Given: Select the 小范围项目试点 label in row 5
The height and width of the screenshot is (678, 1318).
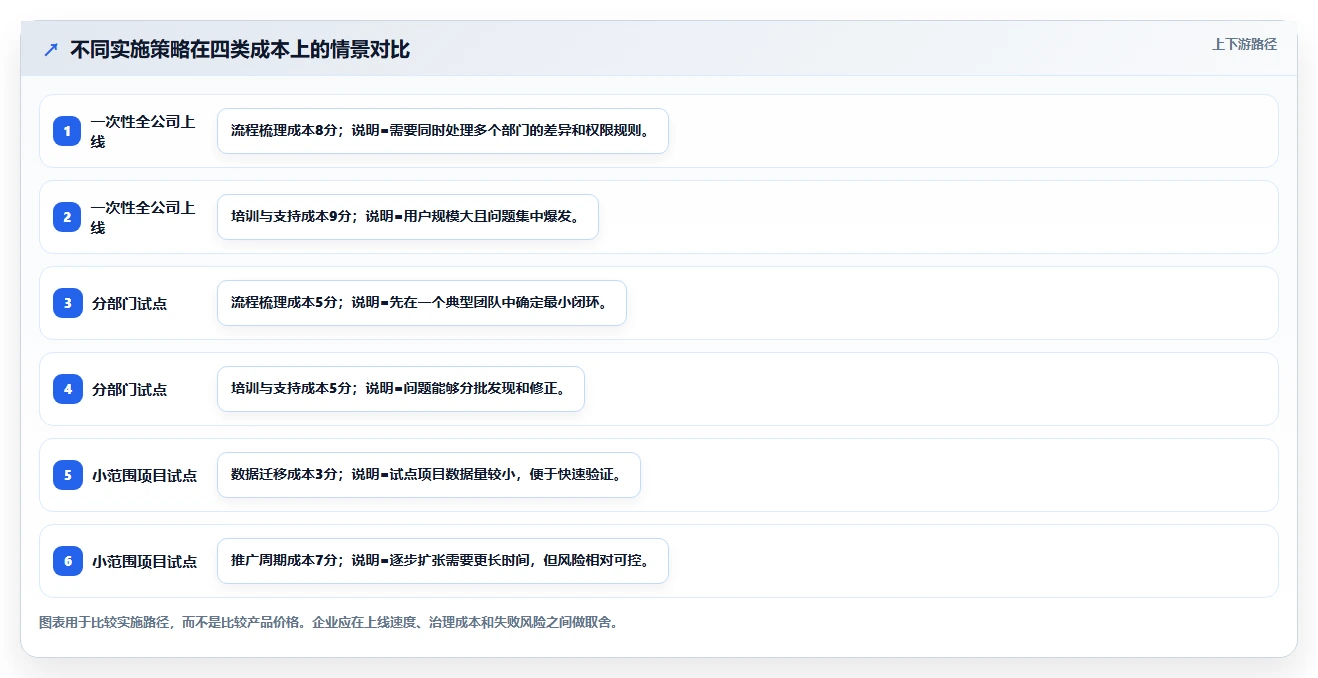Looking at the screenshot, I should click(x=144, y=475).
